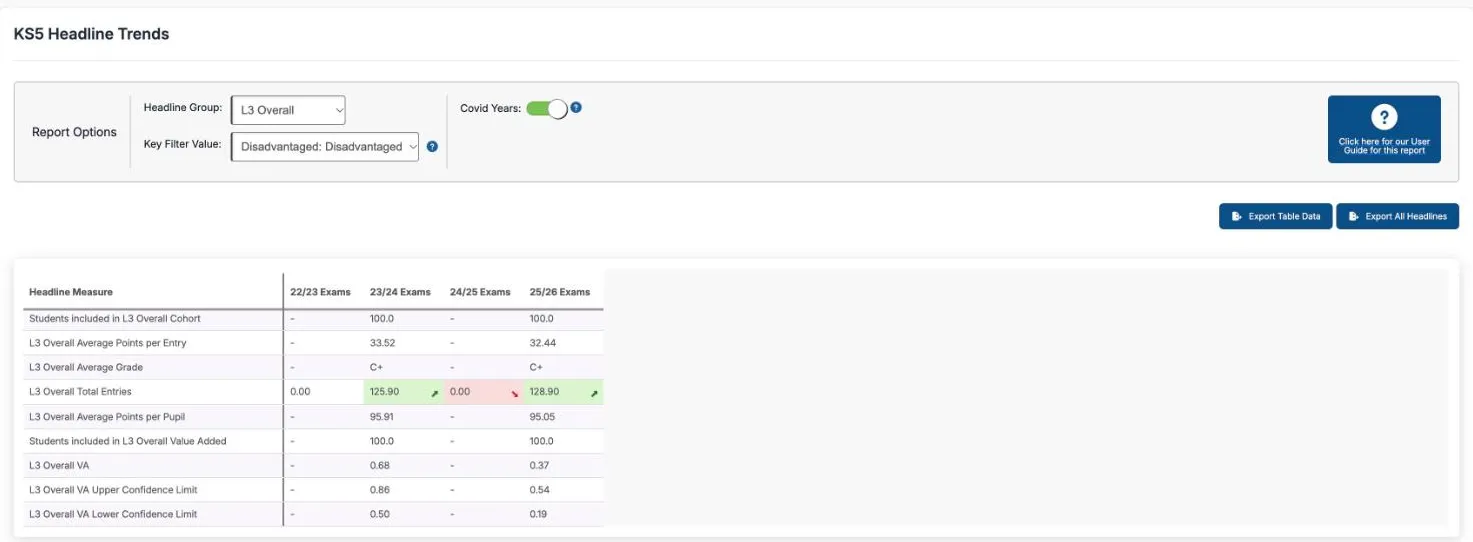This screenshot has width=1473, height=542.
Task: Open the Headline Group dropdown
Action: click(x=288, y=110)
